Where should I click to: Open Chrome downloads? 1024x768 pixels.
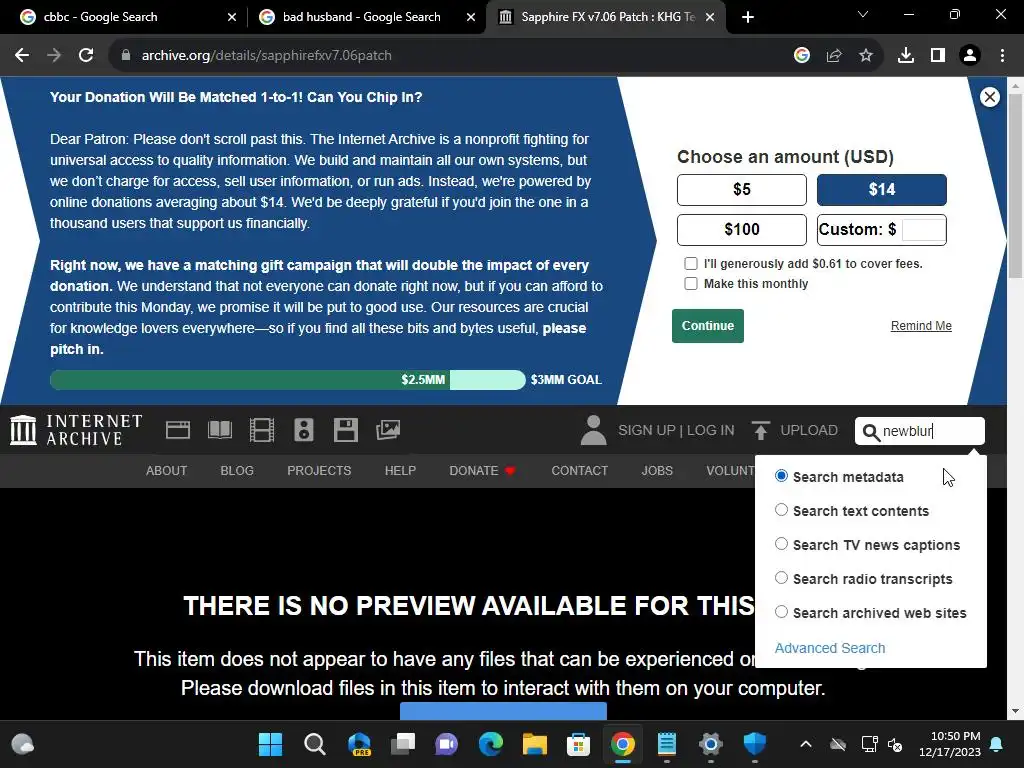[906, 56]
